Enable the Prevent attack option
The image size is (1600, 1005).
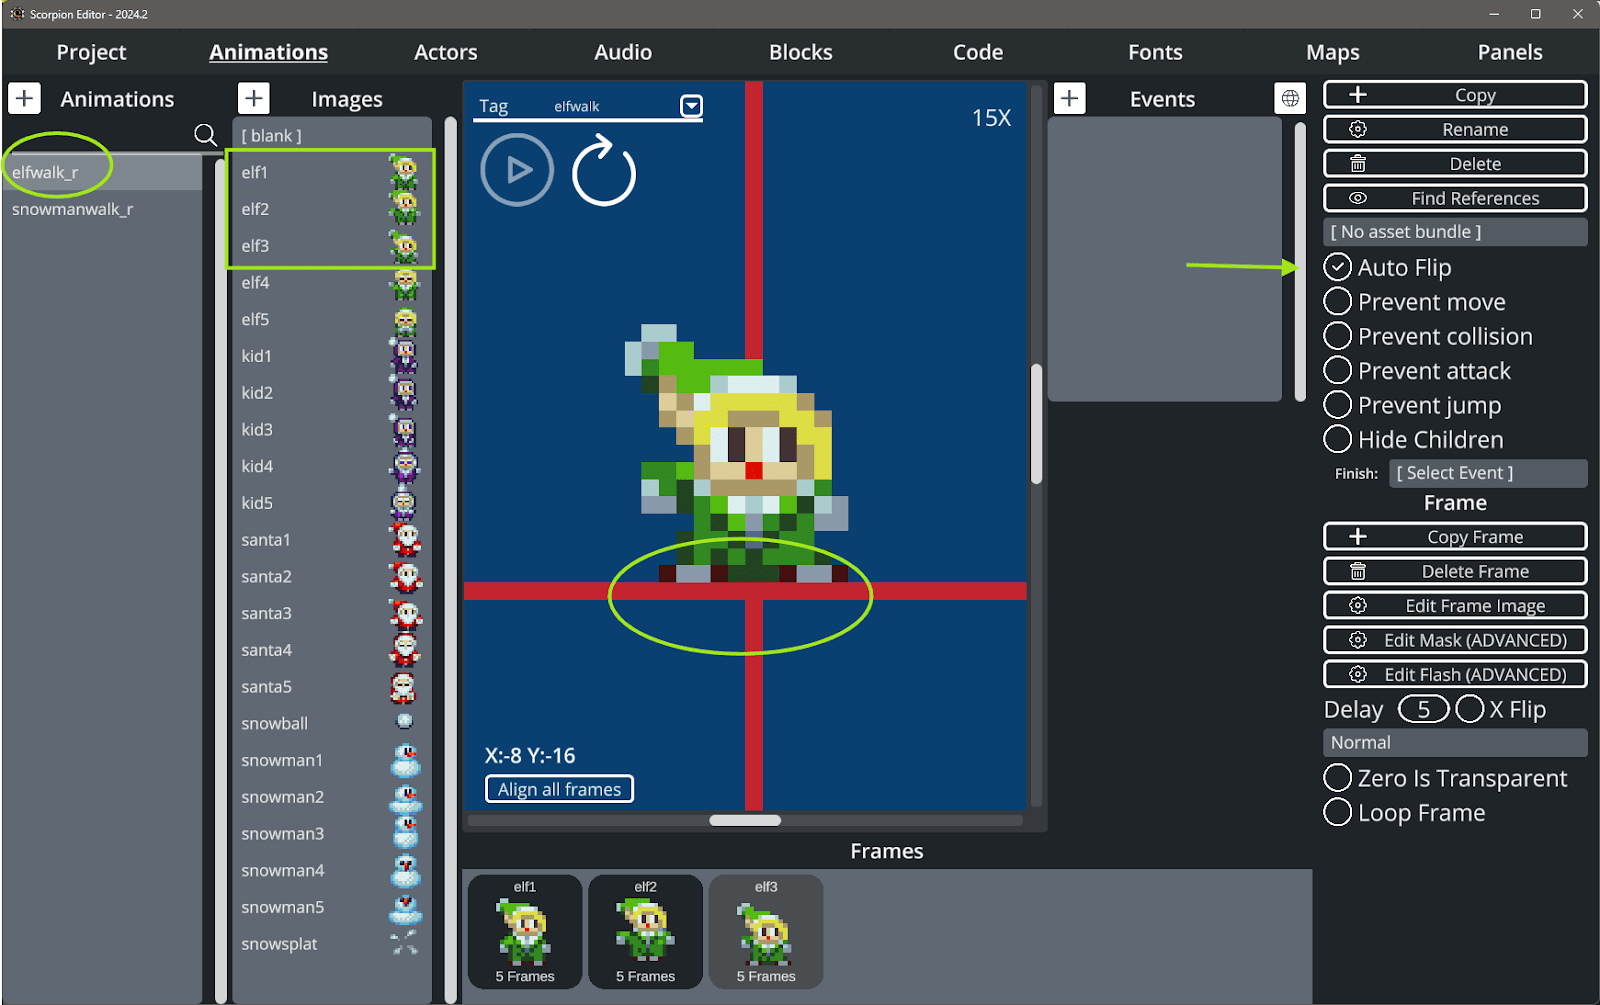1337,370
